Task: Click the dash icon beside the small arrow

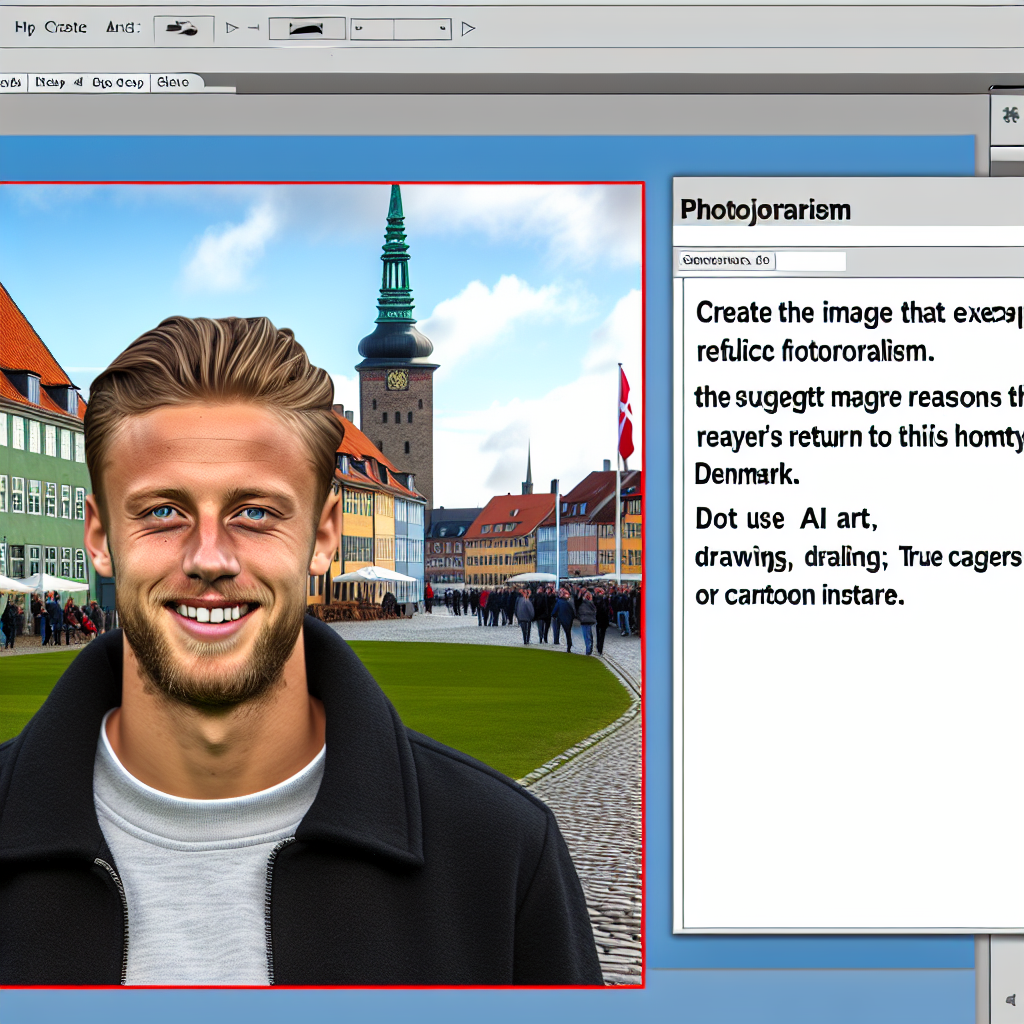Action: click(253, 29)
